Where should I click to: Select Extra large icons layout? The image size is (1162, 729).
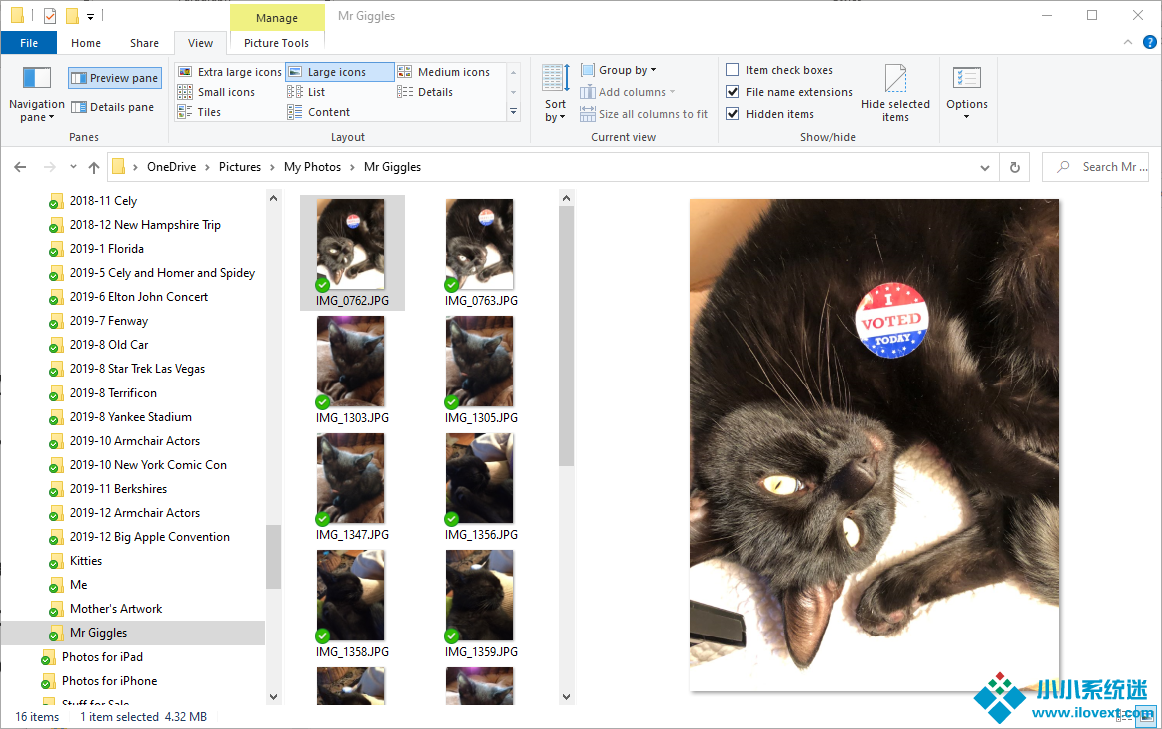tap(230, 72)
